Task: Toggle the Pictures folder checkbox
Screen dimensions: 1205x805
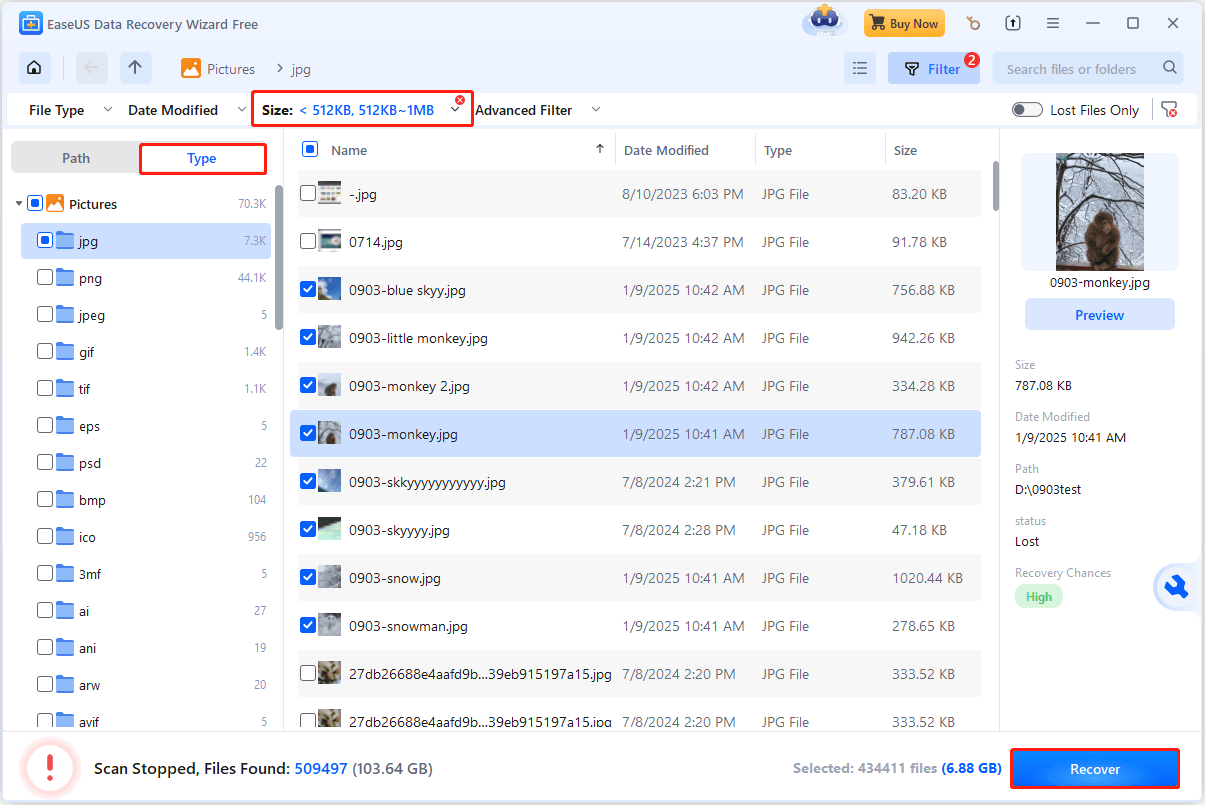Action: pyautogui.click(x=35, y=204)
